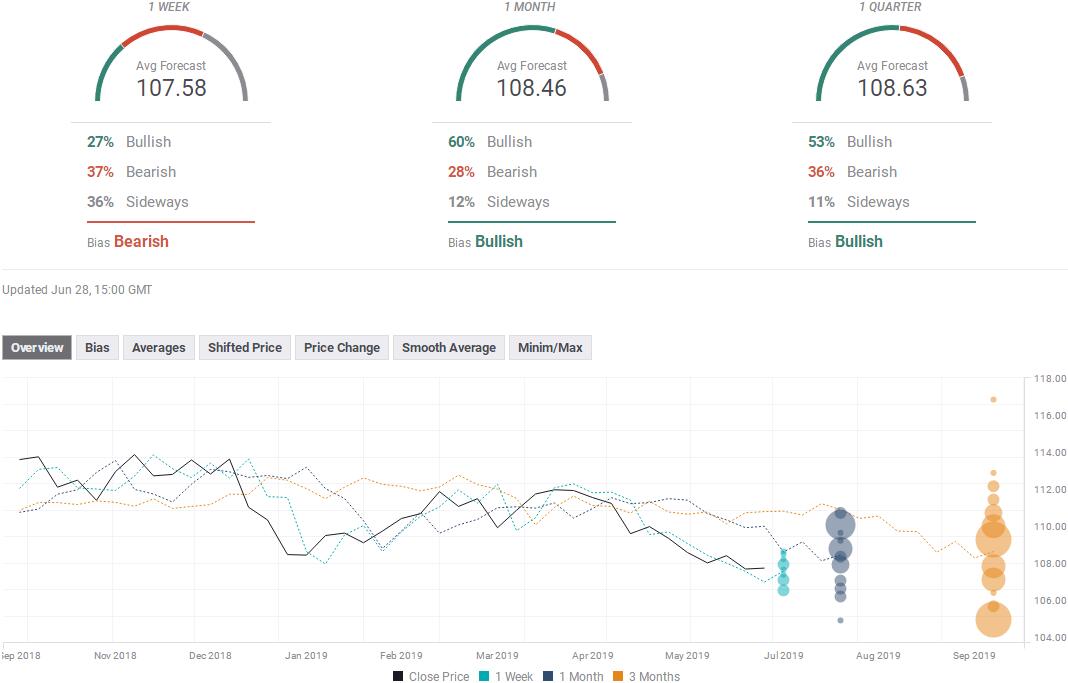Select the Overview chart tab
This screenshot has height=683, width=1068.
coord(37,348)
